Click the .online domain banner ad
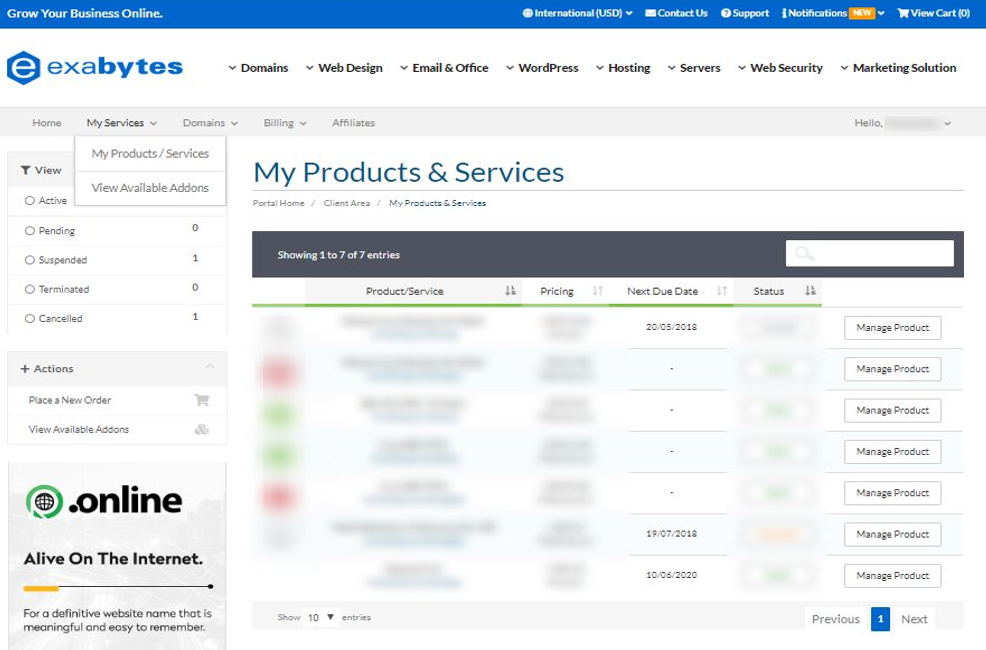 (x=117, y=556)
